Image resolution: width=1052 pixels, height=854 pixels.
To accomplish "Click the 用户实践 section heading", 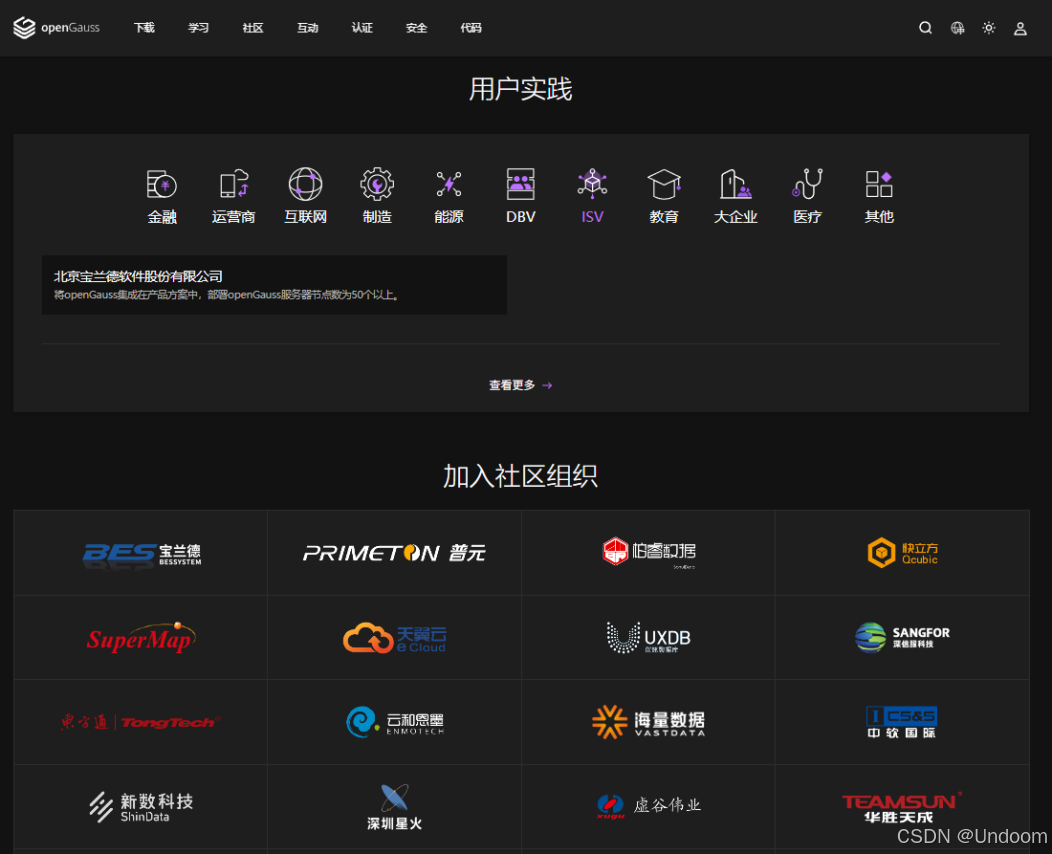I will 521,89.
